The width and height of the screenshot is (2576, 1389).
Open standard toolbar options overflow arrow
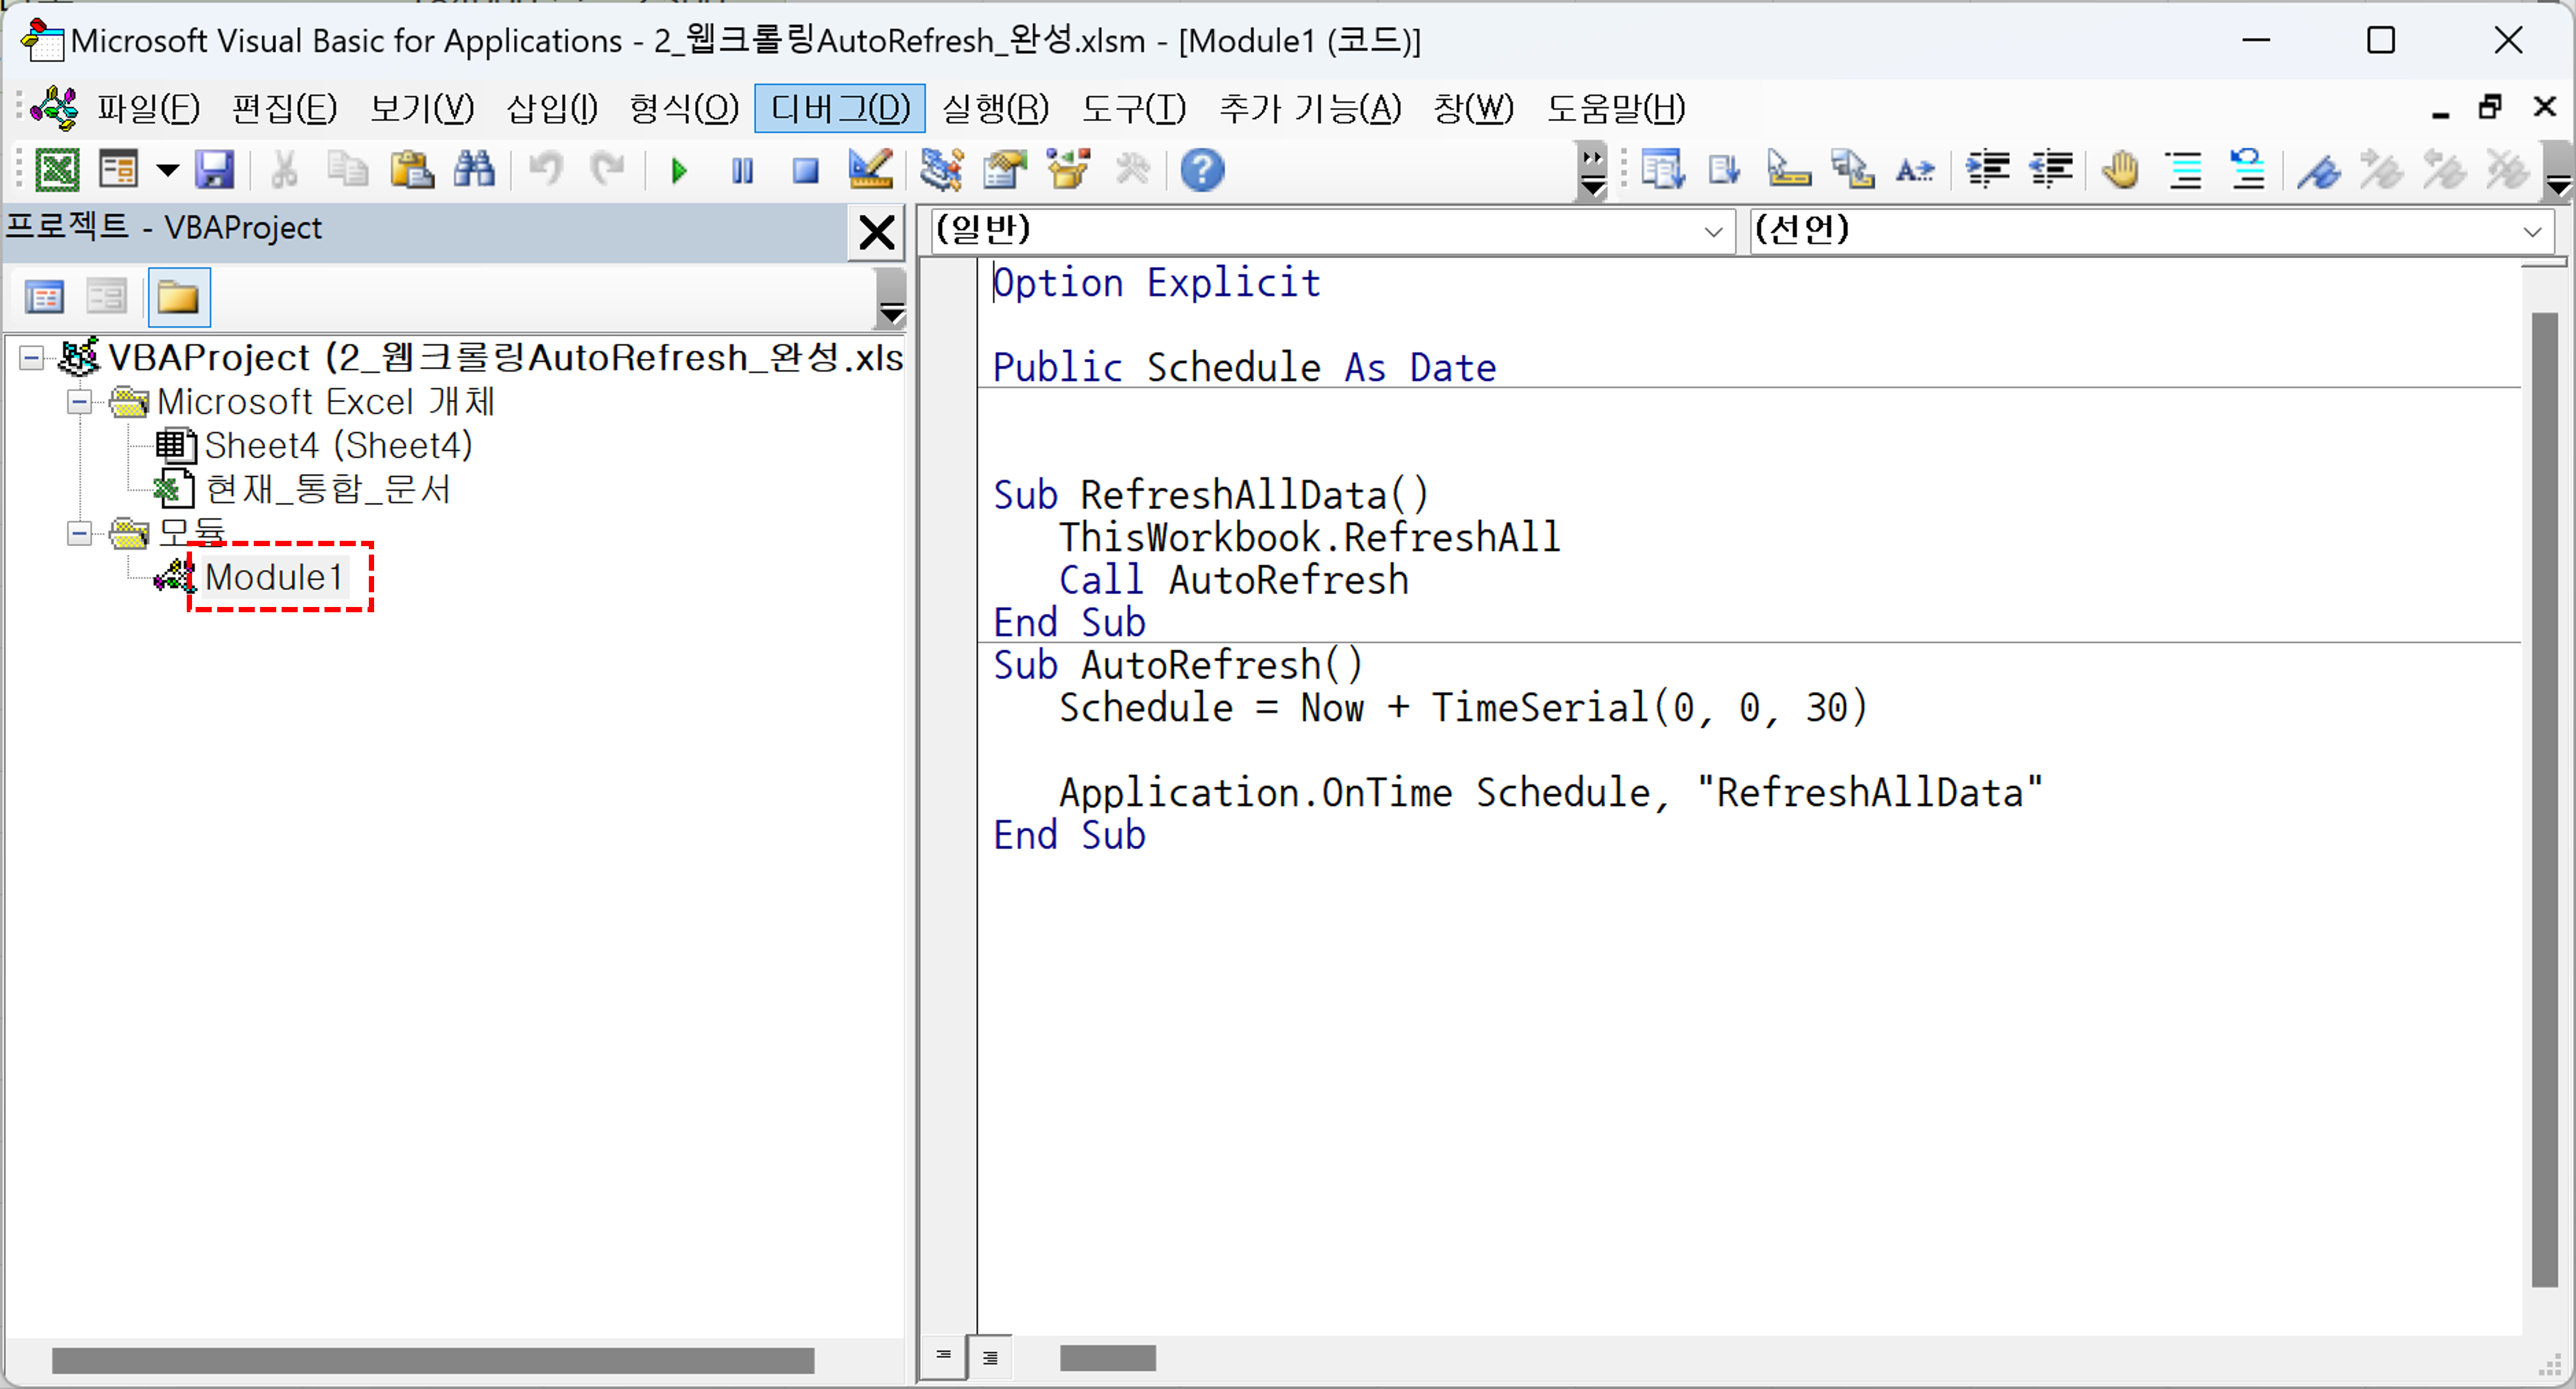pyautogui.click(x=1592, y=172)
